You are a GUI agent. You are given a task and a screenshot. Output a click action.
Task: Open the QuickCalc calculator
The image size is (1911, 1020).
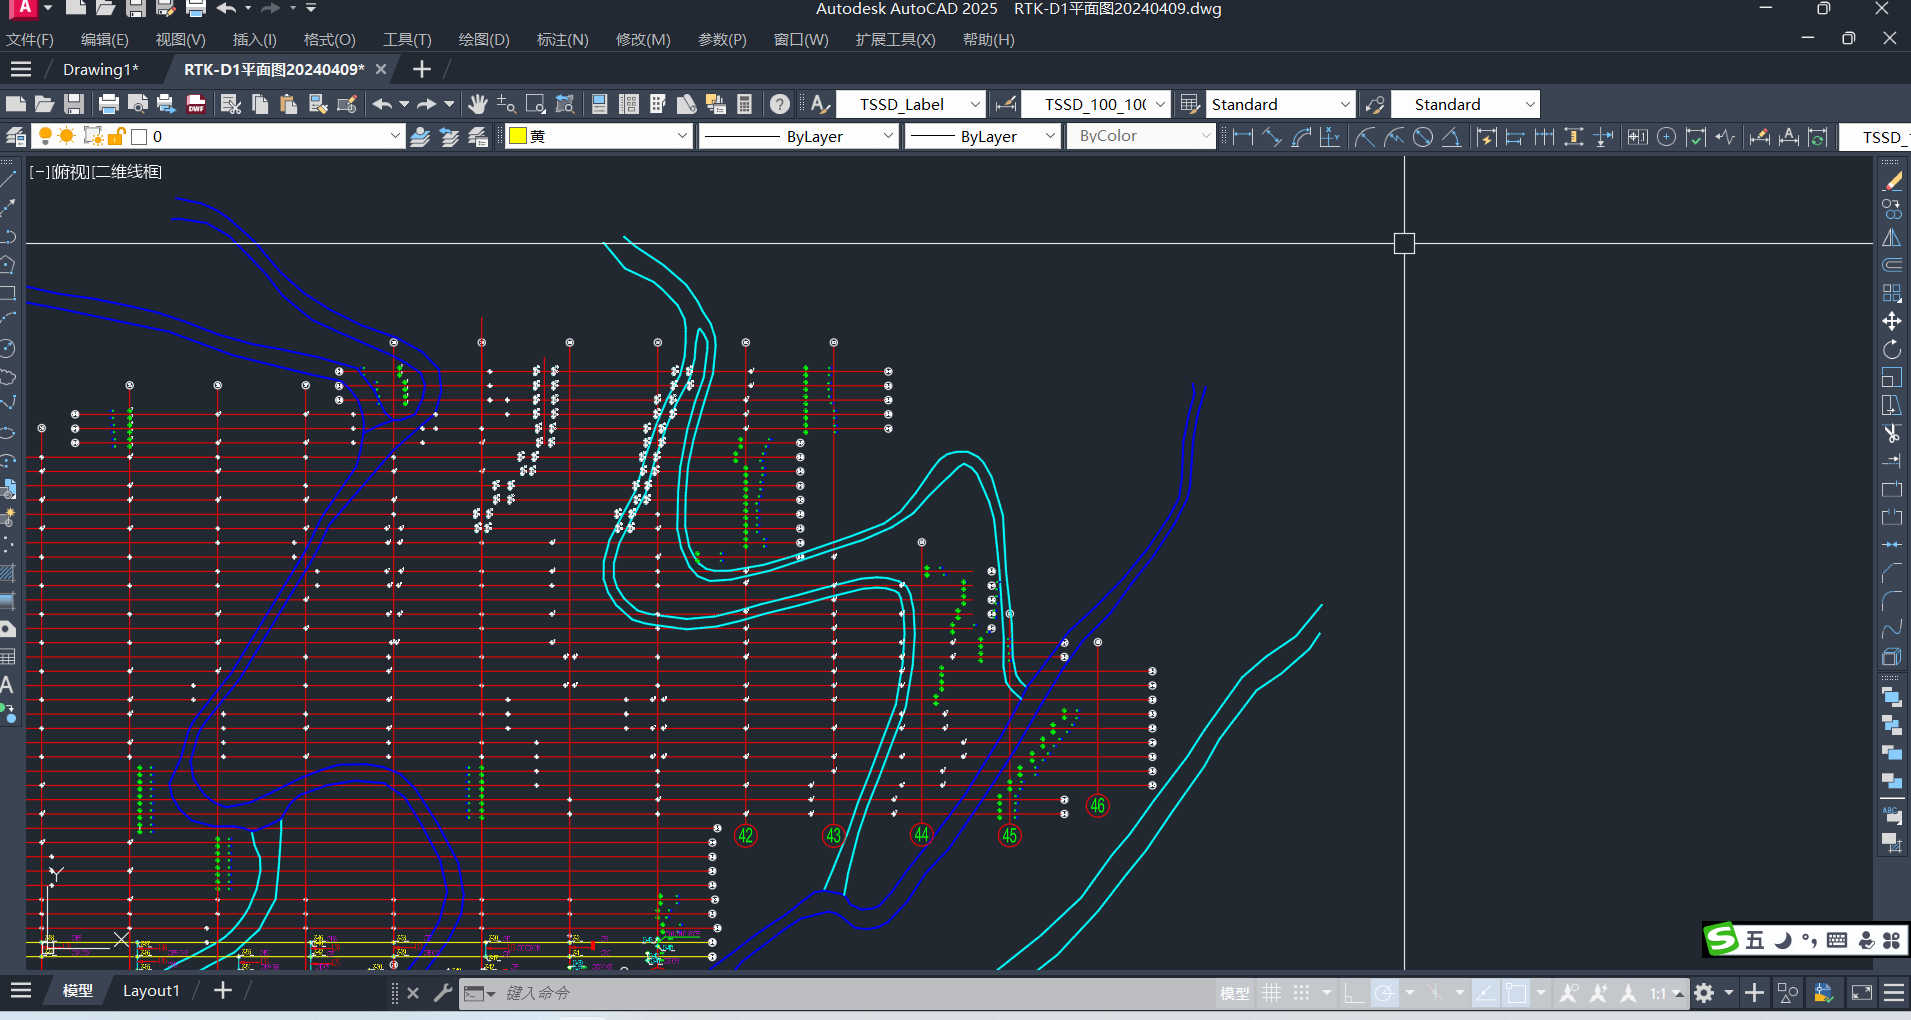pos(744,104)
